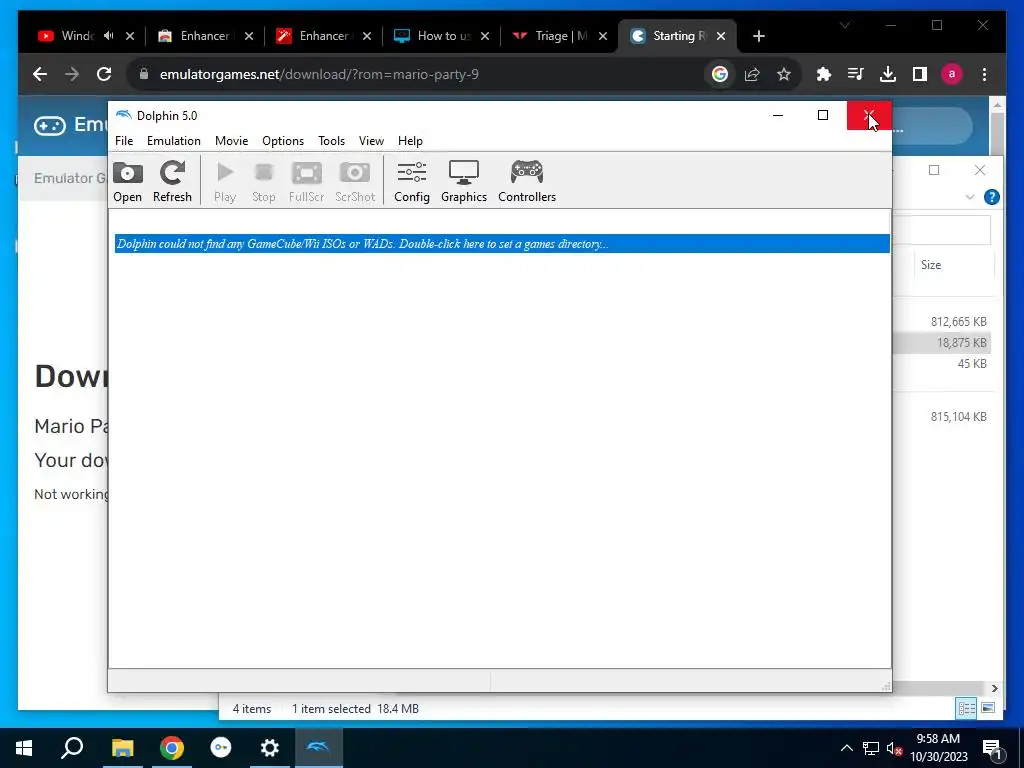Open the Movie menu
1024x768 pixels.
coord(231,141)
